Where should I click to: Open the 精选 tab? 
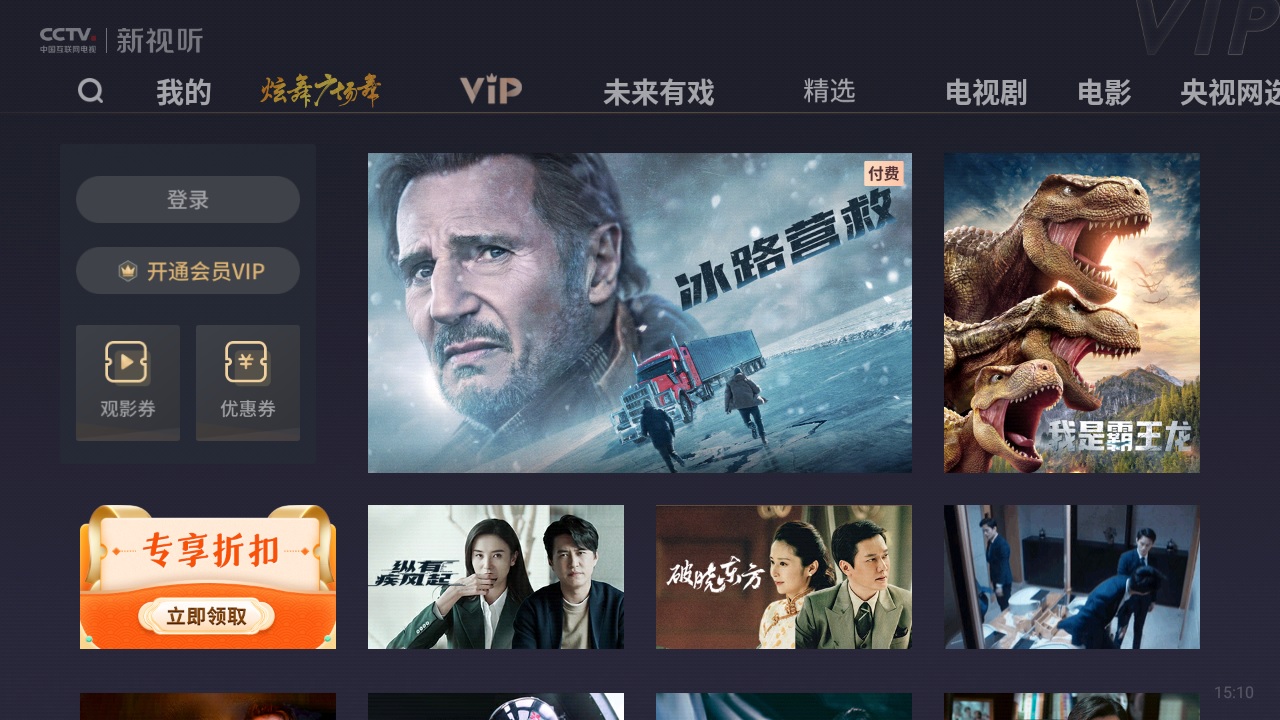coord(829,91)
